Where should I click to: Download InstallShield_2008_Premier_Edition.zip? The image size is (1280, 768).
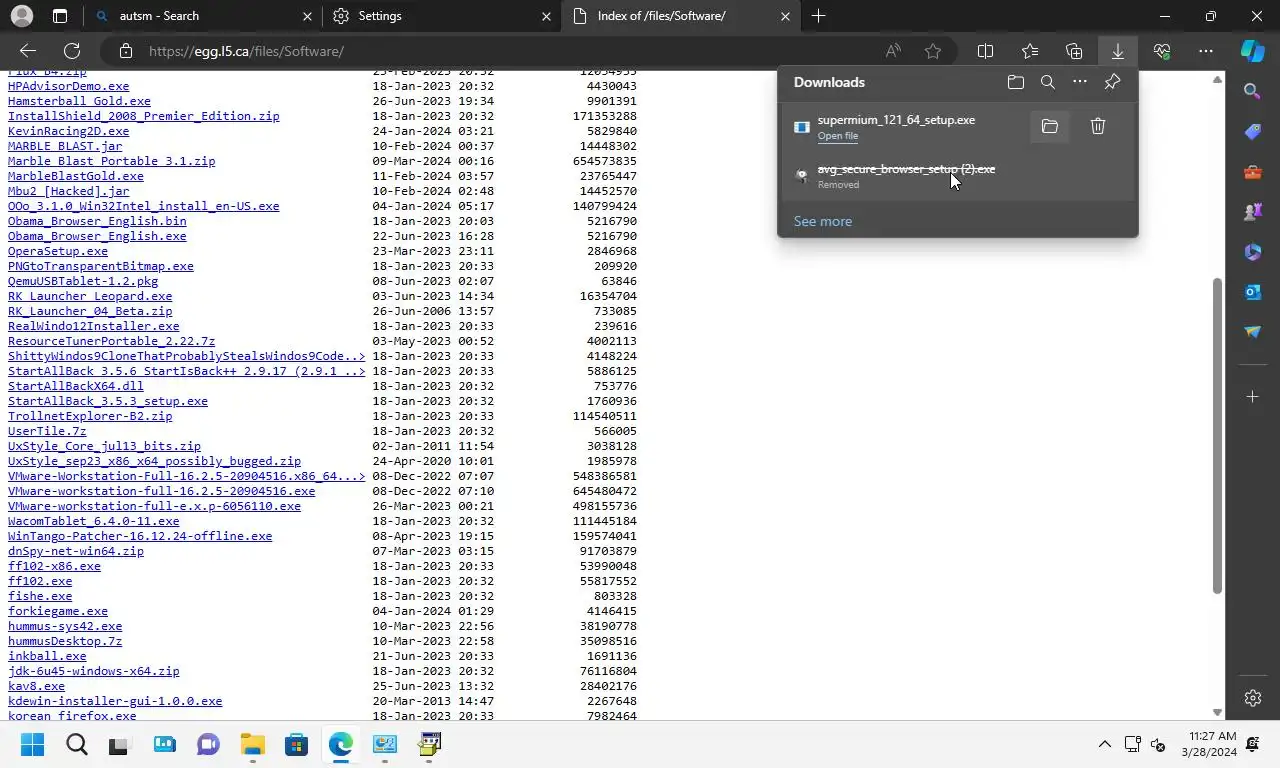coord(143,116)
